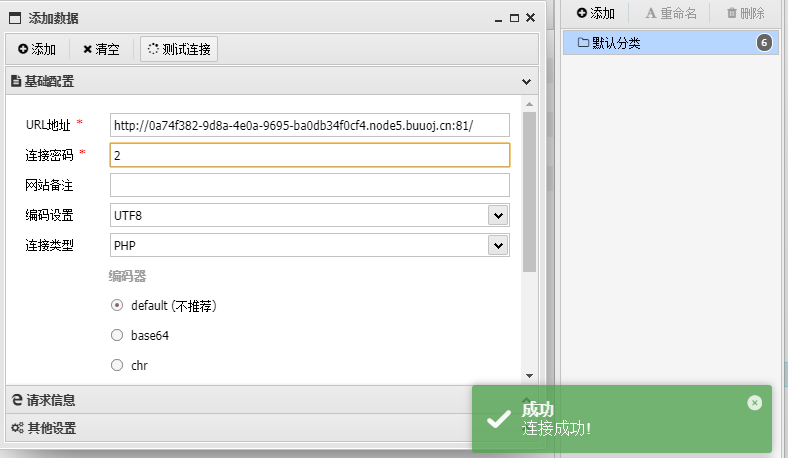Select the chr encoder radio button
The image size is (788, 458).
[117, 366]
